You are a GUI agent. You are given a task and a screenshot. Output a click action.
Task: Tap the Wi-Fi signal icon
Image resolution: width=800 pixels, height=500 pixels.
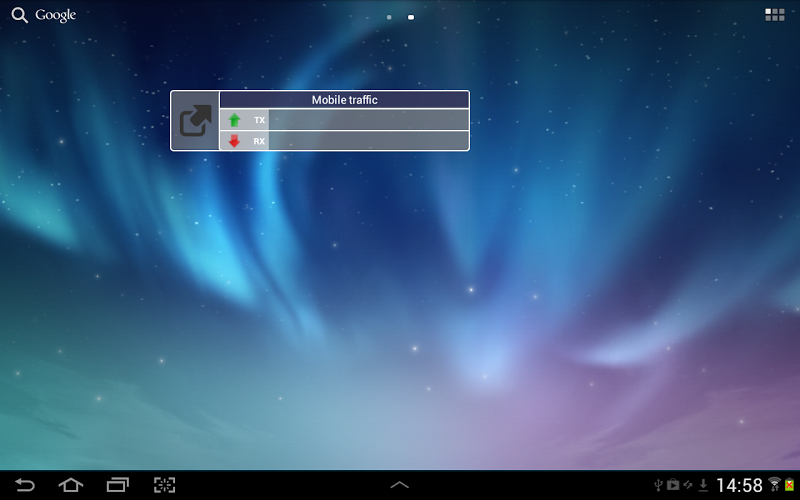(774, 484)
